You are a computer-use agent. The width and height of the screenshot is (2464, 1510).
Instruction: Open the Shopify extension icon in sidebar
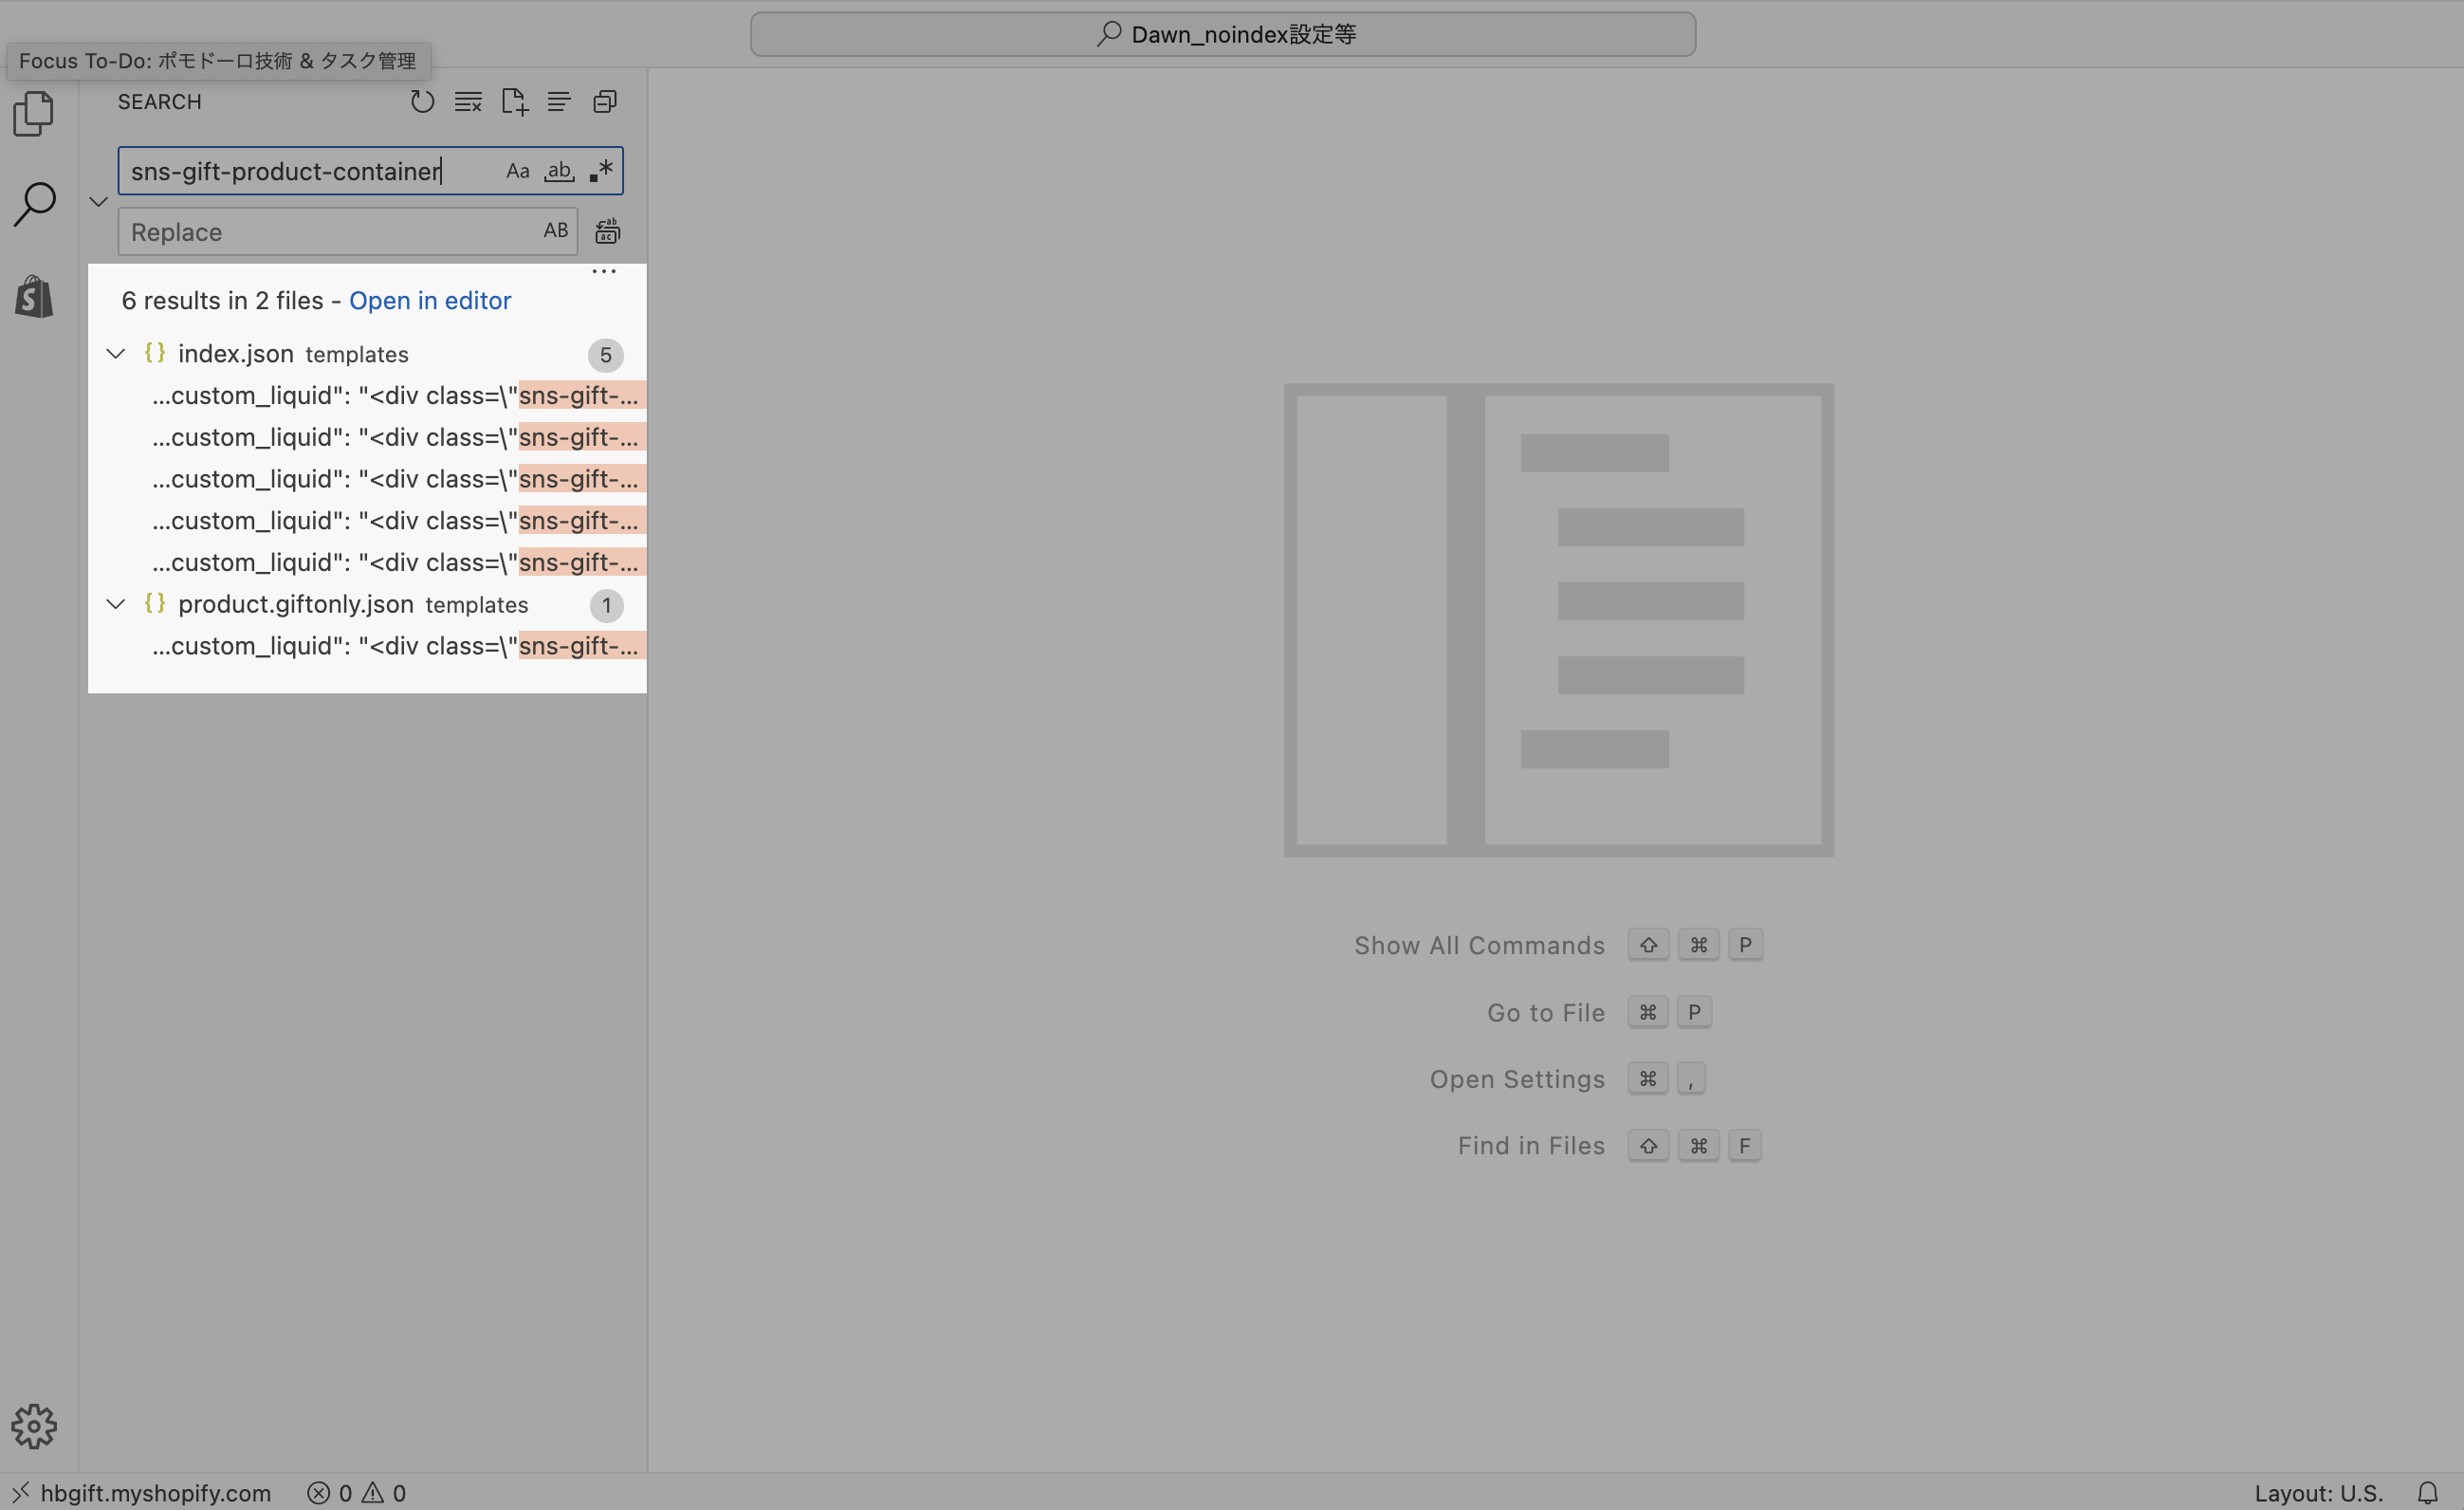click(x=34, y=296)
